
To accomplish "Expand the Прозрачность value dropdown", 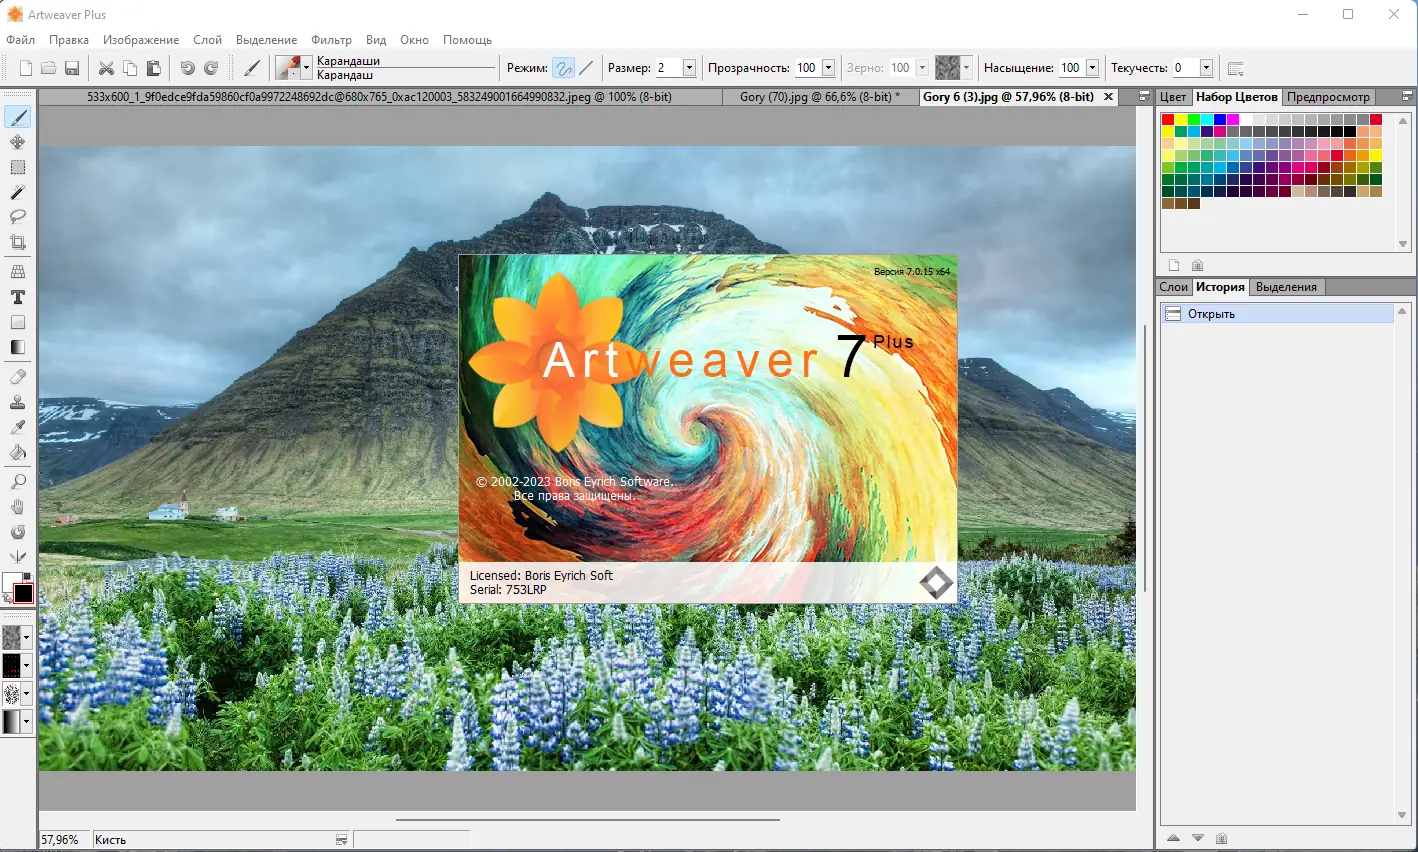I will tap(829, 67).
